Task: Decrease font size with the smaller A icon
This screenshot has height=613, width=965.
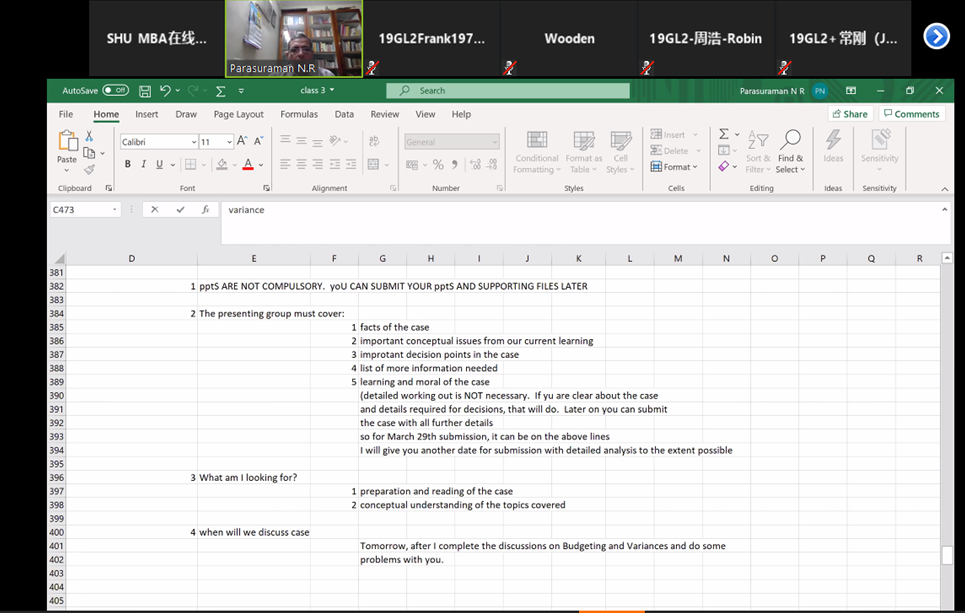Action: click(258, 142)
